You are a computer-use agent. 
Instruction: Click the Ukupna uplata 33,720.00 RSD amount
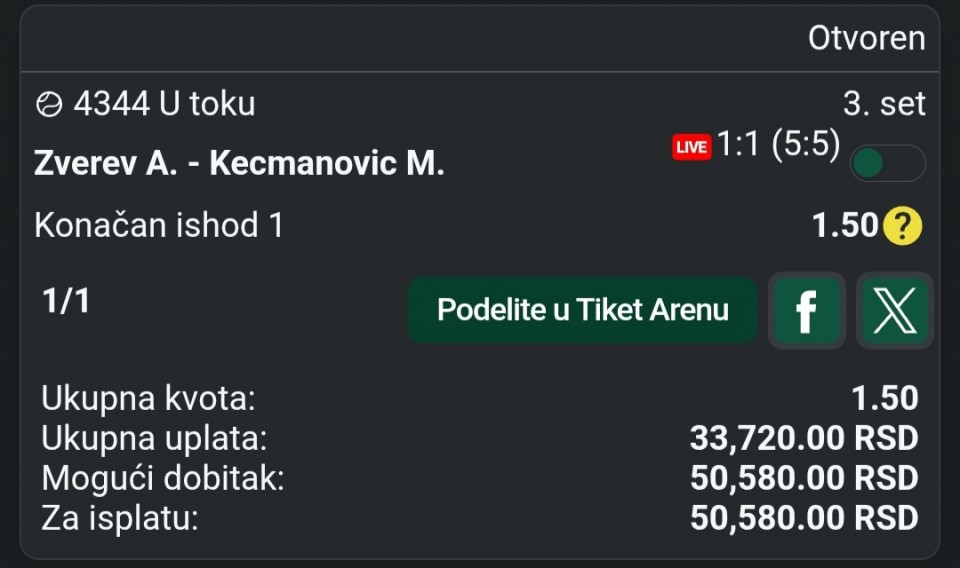[x=803, y=438]
